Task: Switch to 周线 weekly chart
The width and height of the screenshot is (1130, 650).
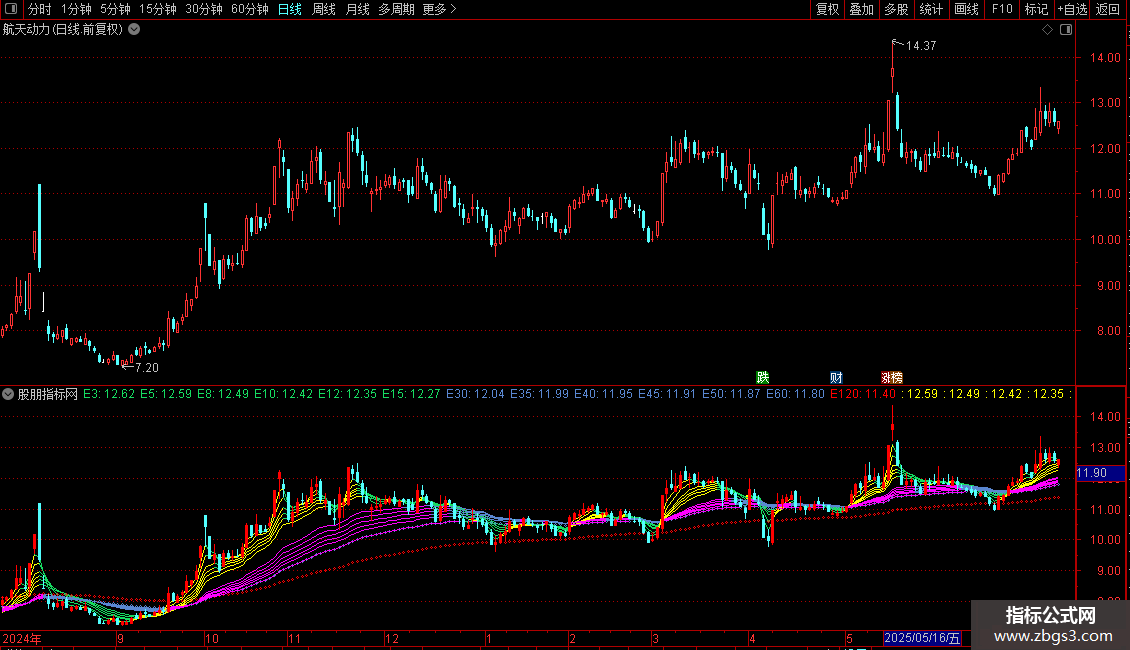Action: pos(324,9)
